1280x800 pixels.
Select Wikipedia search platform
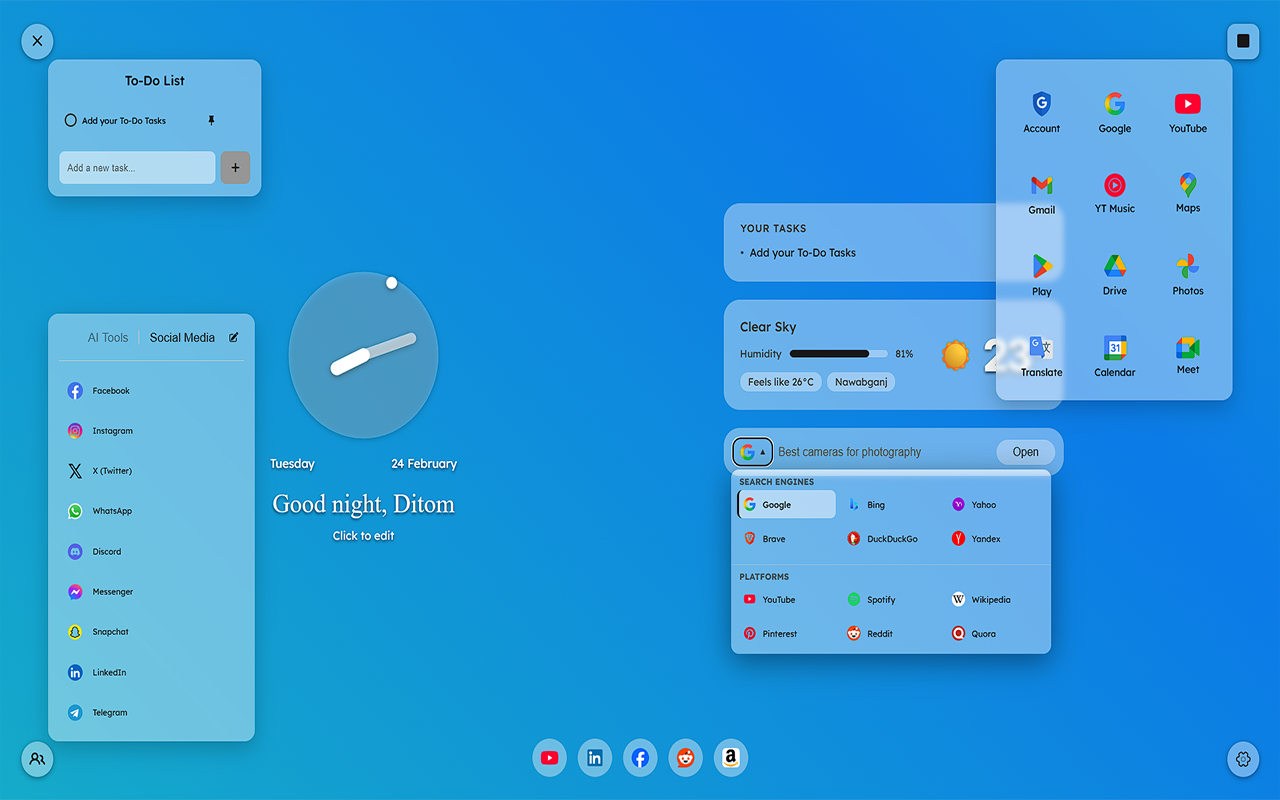pos(997,600)
